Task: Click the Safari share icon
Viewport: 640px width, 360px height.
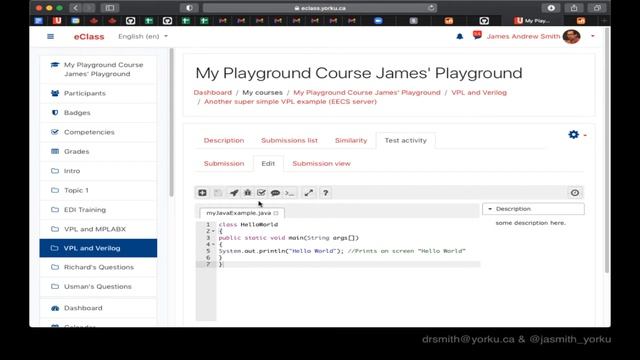Action: (x=574, y=8)
